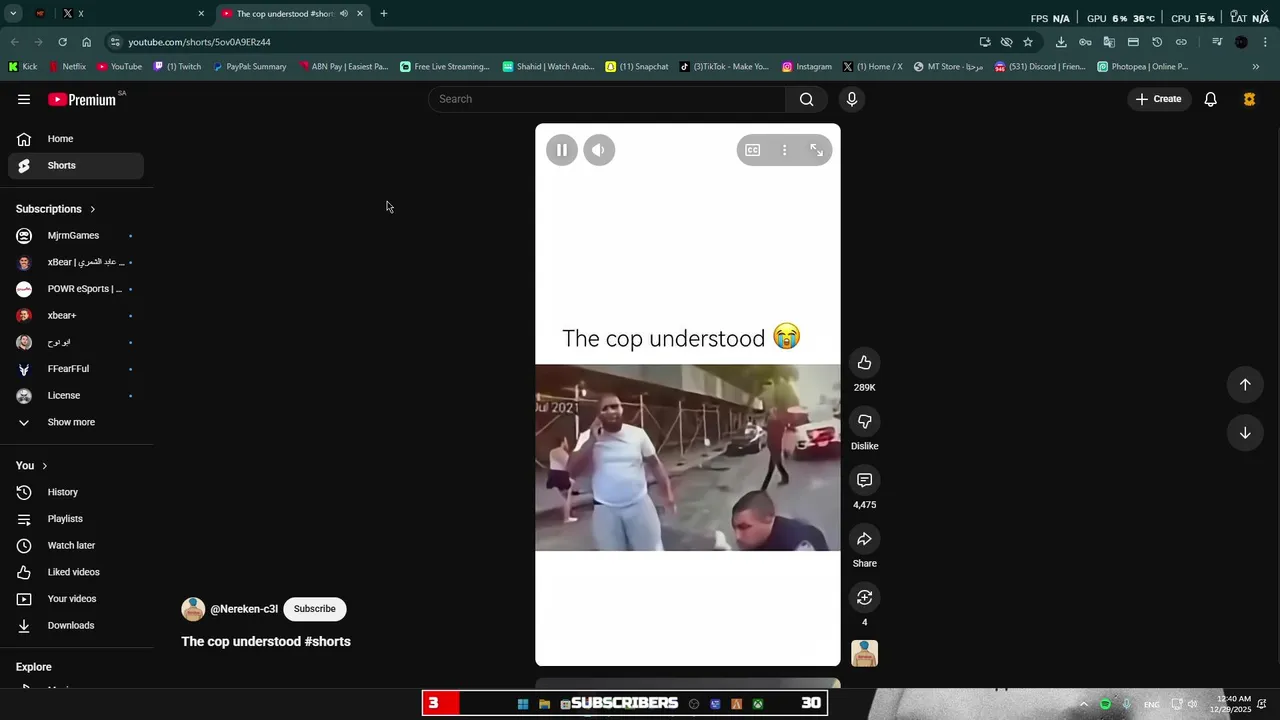This screenshot has height=720, width=1280.
Task: Pause the playing short
Action: point(562,150)
